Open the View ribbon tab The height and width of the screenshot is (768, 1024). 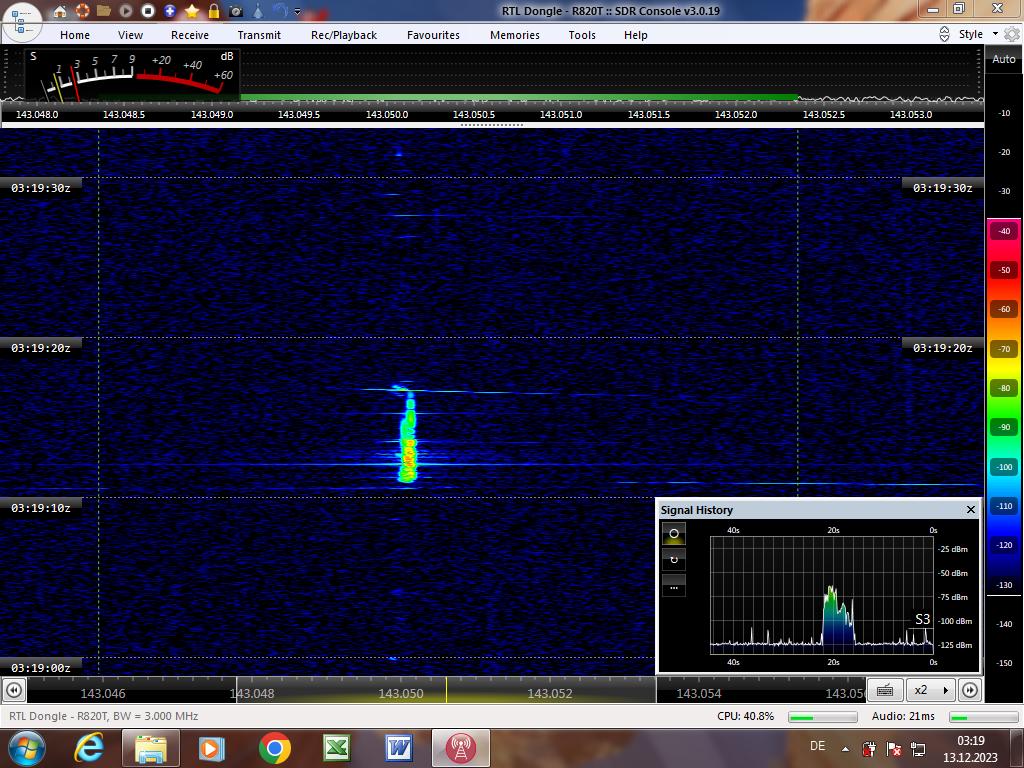coord(130,35)
